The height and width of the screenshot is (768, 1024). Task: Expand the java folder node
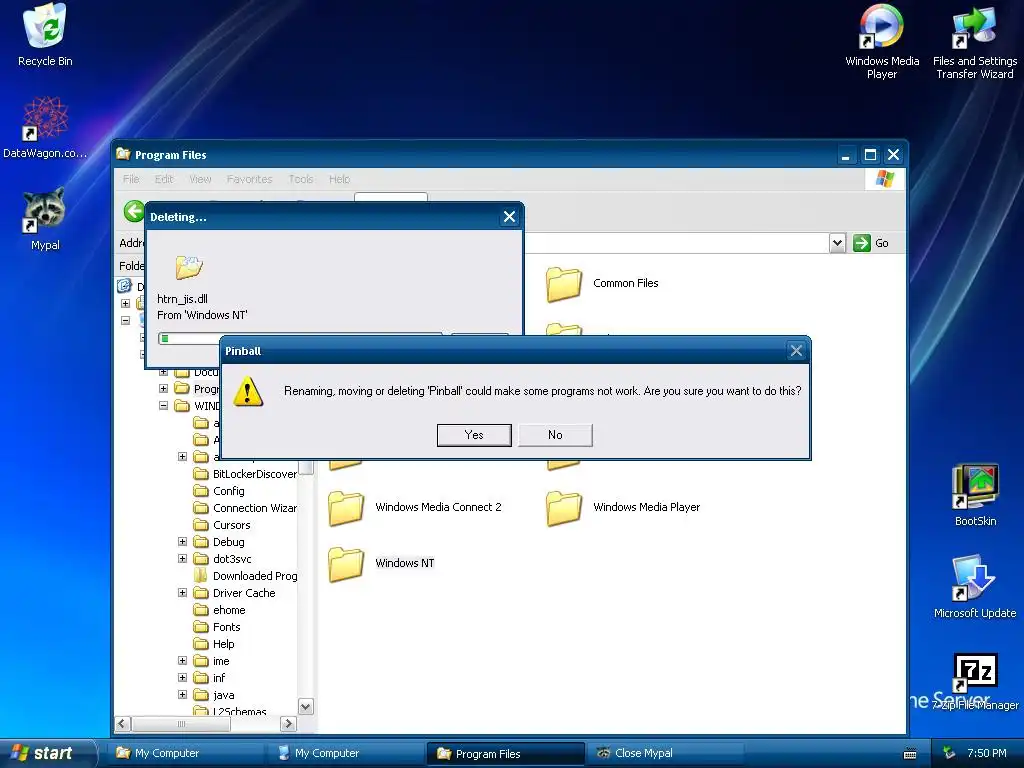tap(182, 695)
